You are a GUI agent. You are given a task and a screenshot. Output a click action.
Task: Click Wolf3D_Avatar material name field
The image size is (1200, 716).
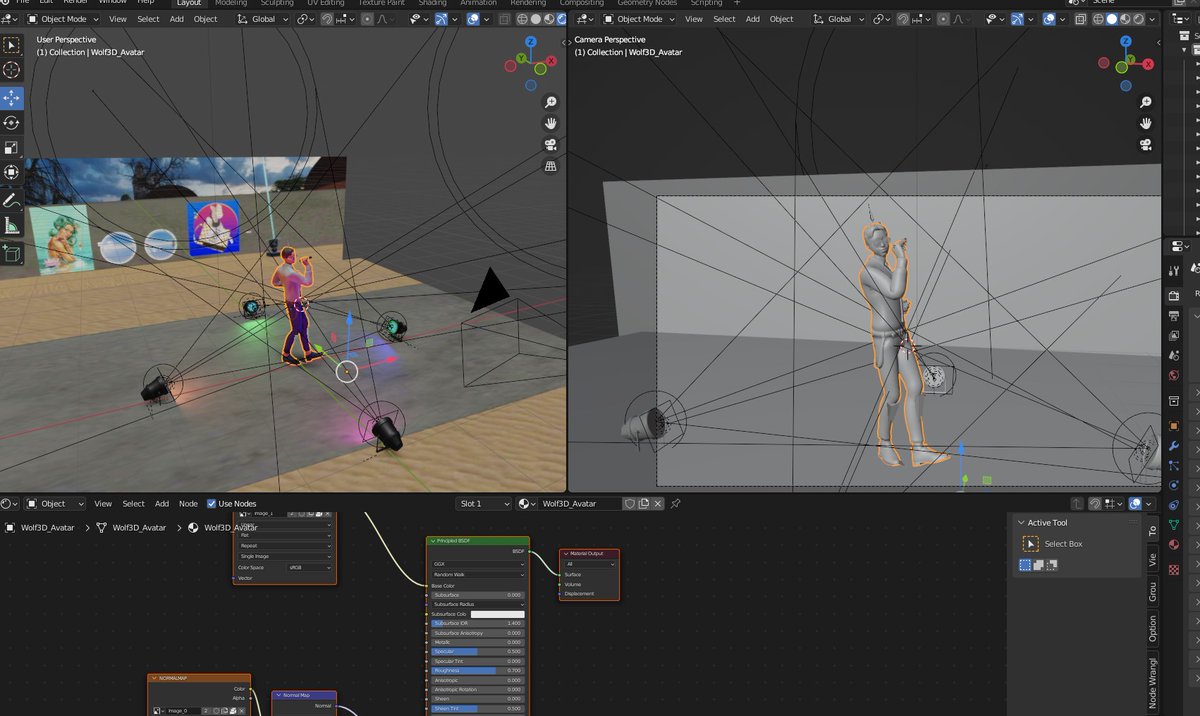click(579, 503)
